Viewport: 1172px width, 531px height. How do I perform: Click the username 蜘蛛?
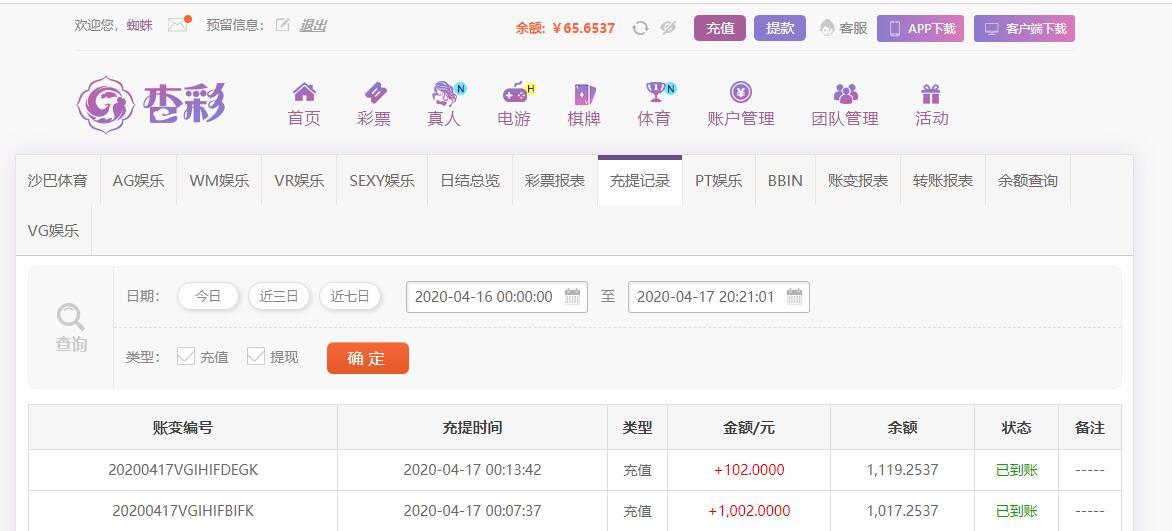[x=140, y=25]
